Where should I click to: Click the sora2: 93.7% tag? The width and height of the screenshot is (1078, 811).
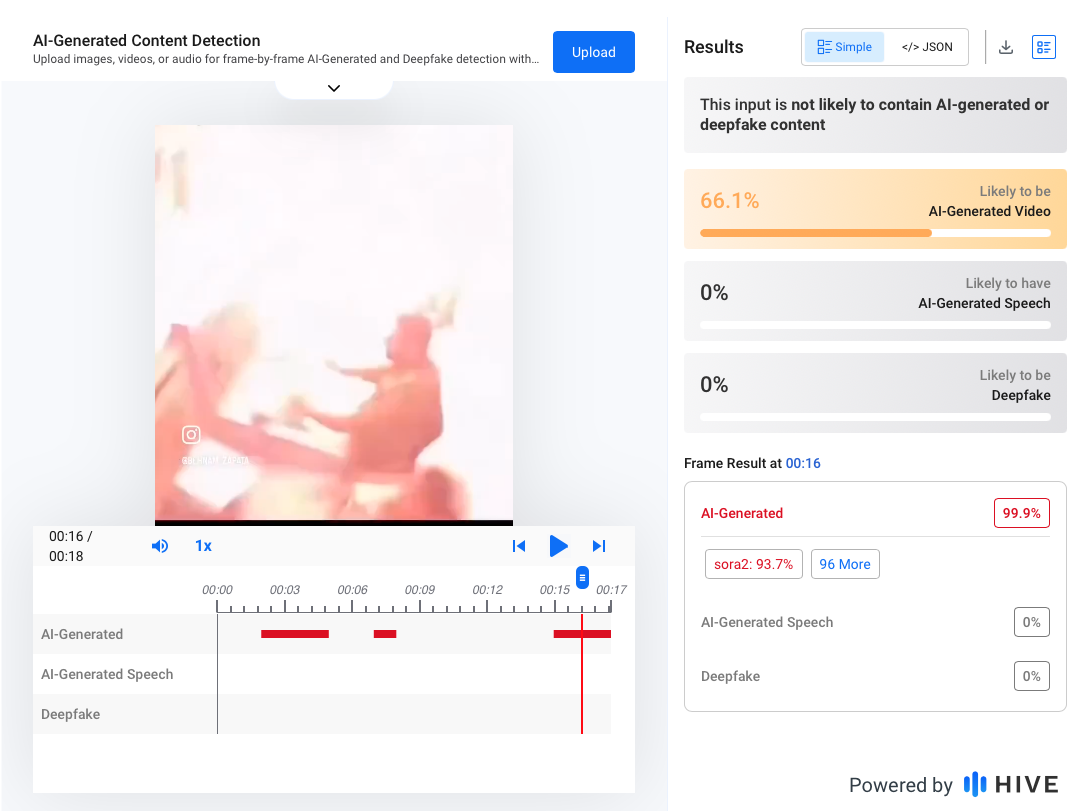[753, 564]
